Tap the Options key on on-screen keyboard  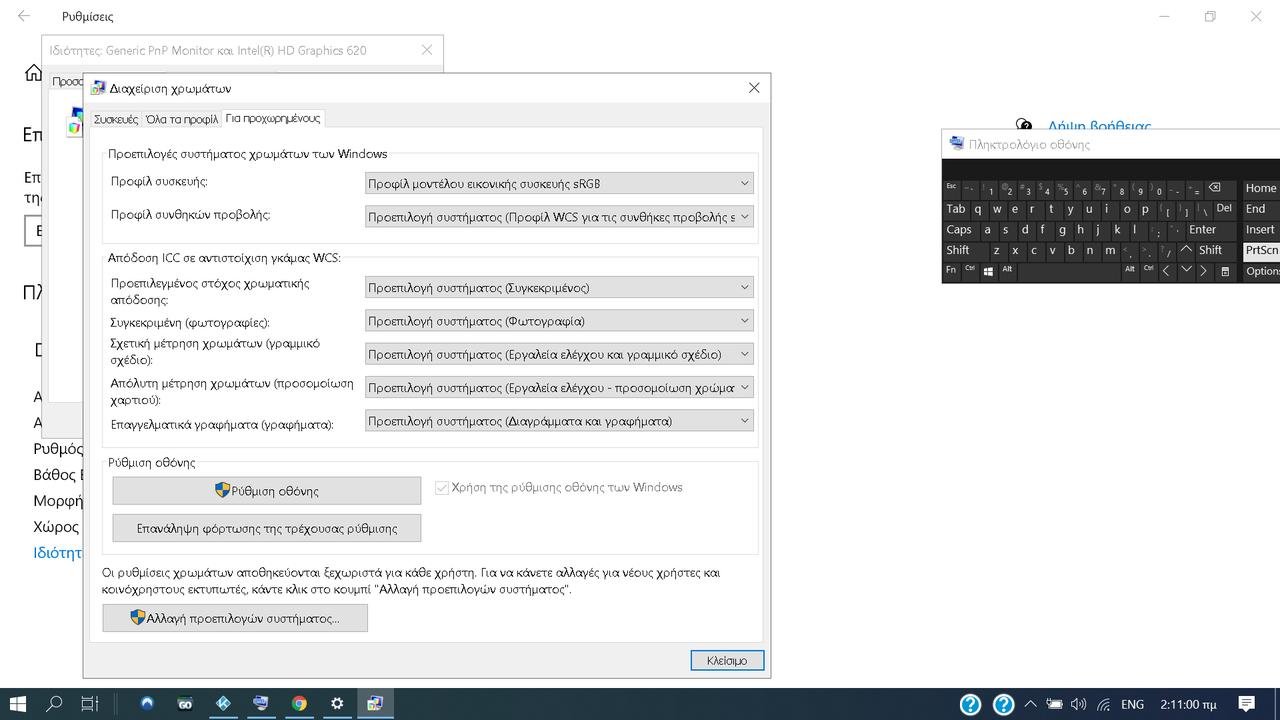pos(1261,271)
